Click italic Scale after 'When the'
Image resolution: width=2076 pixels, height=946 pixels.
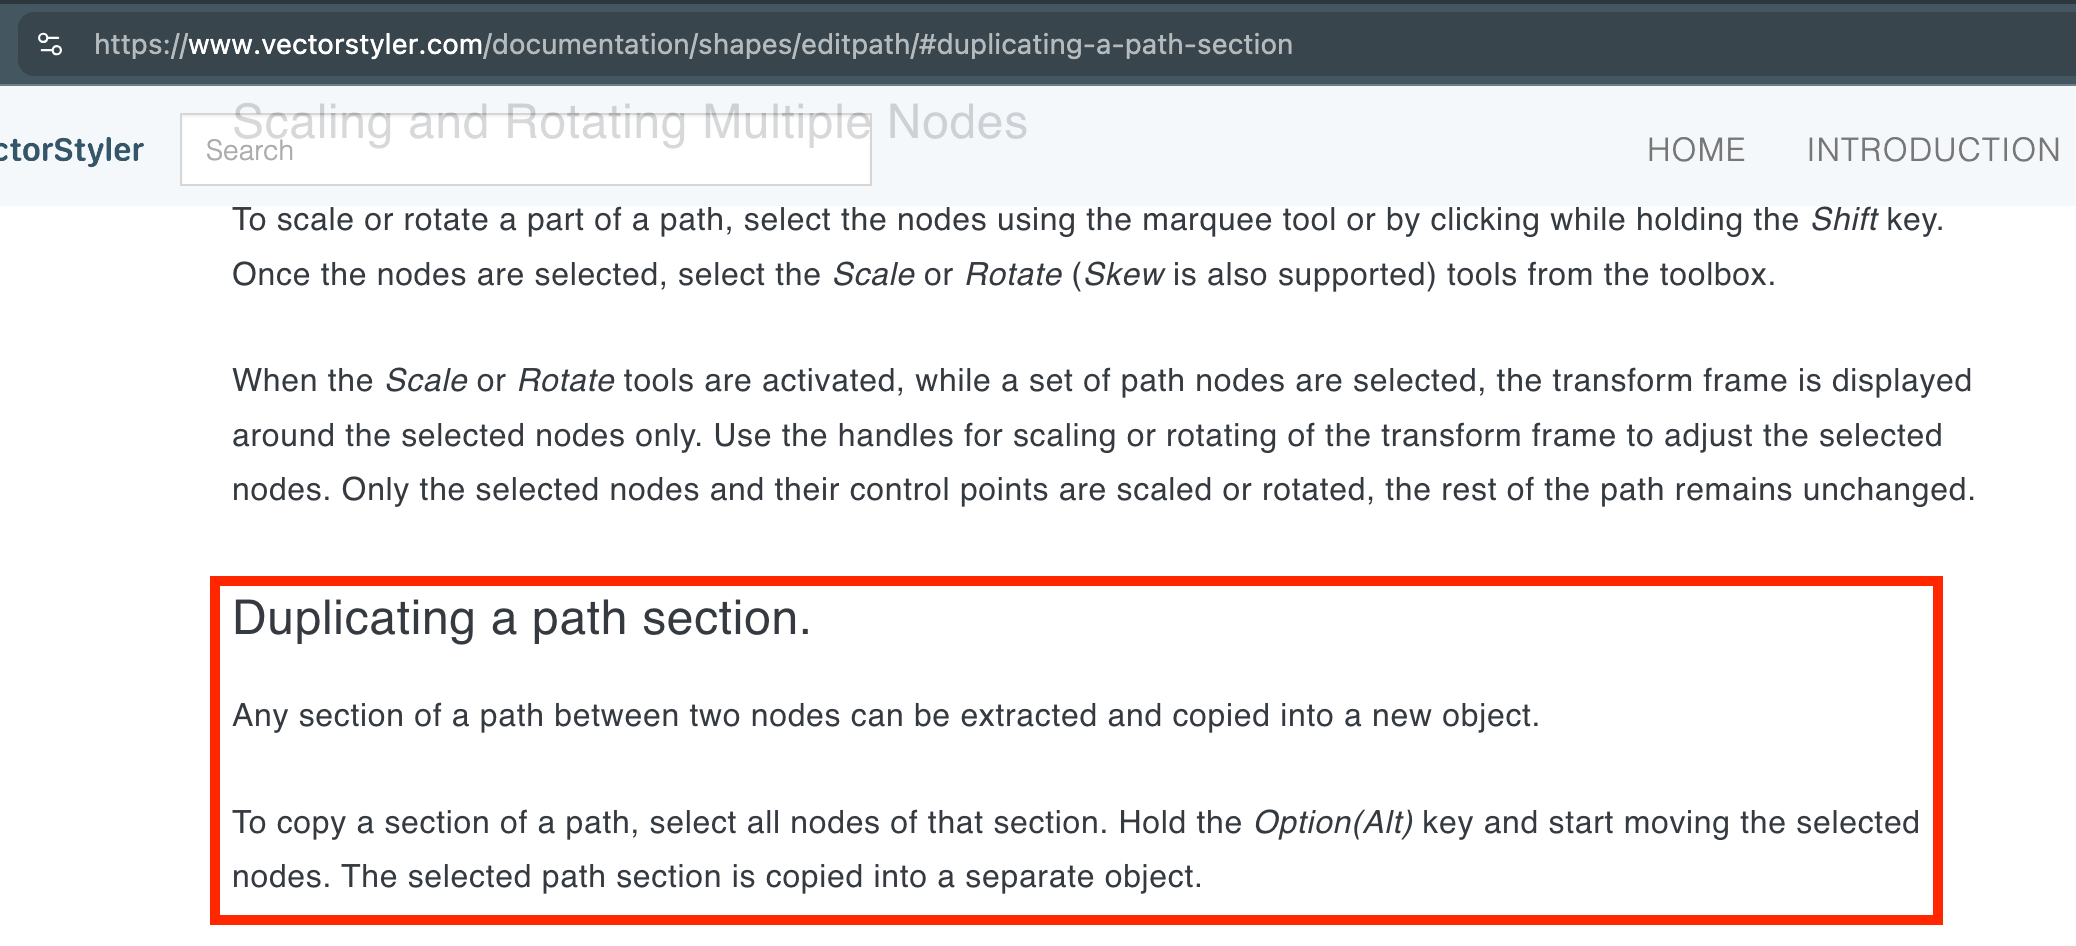pos(426,380)
